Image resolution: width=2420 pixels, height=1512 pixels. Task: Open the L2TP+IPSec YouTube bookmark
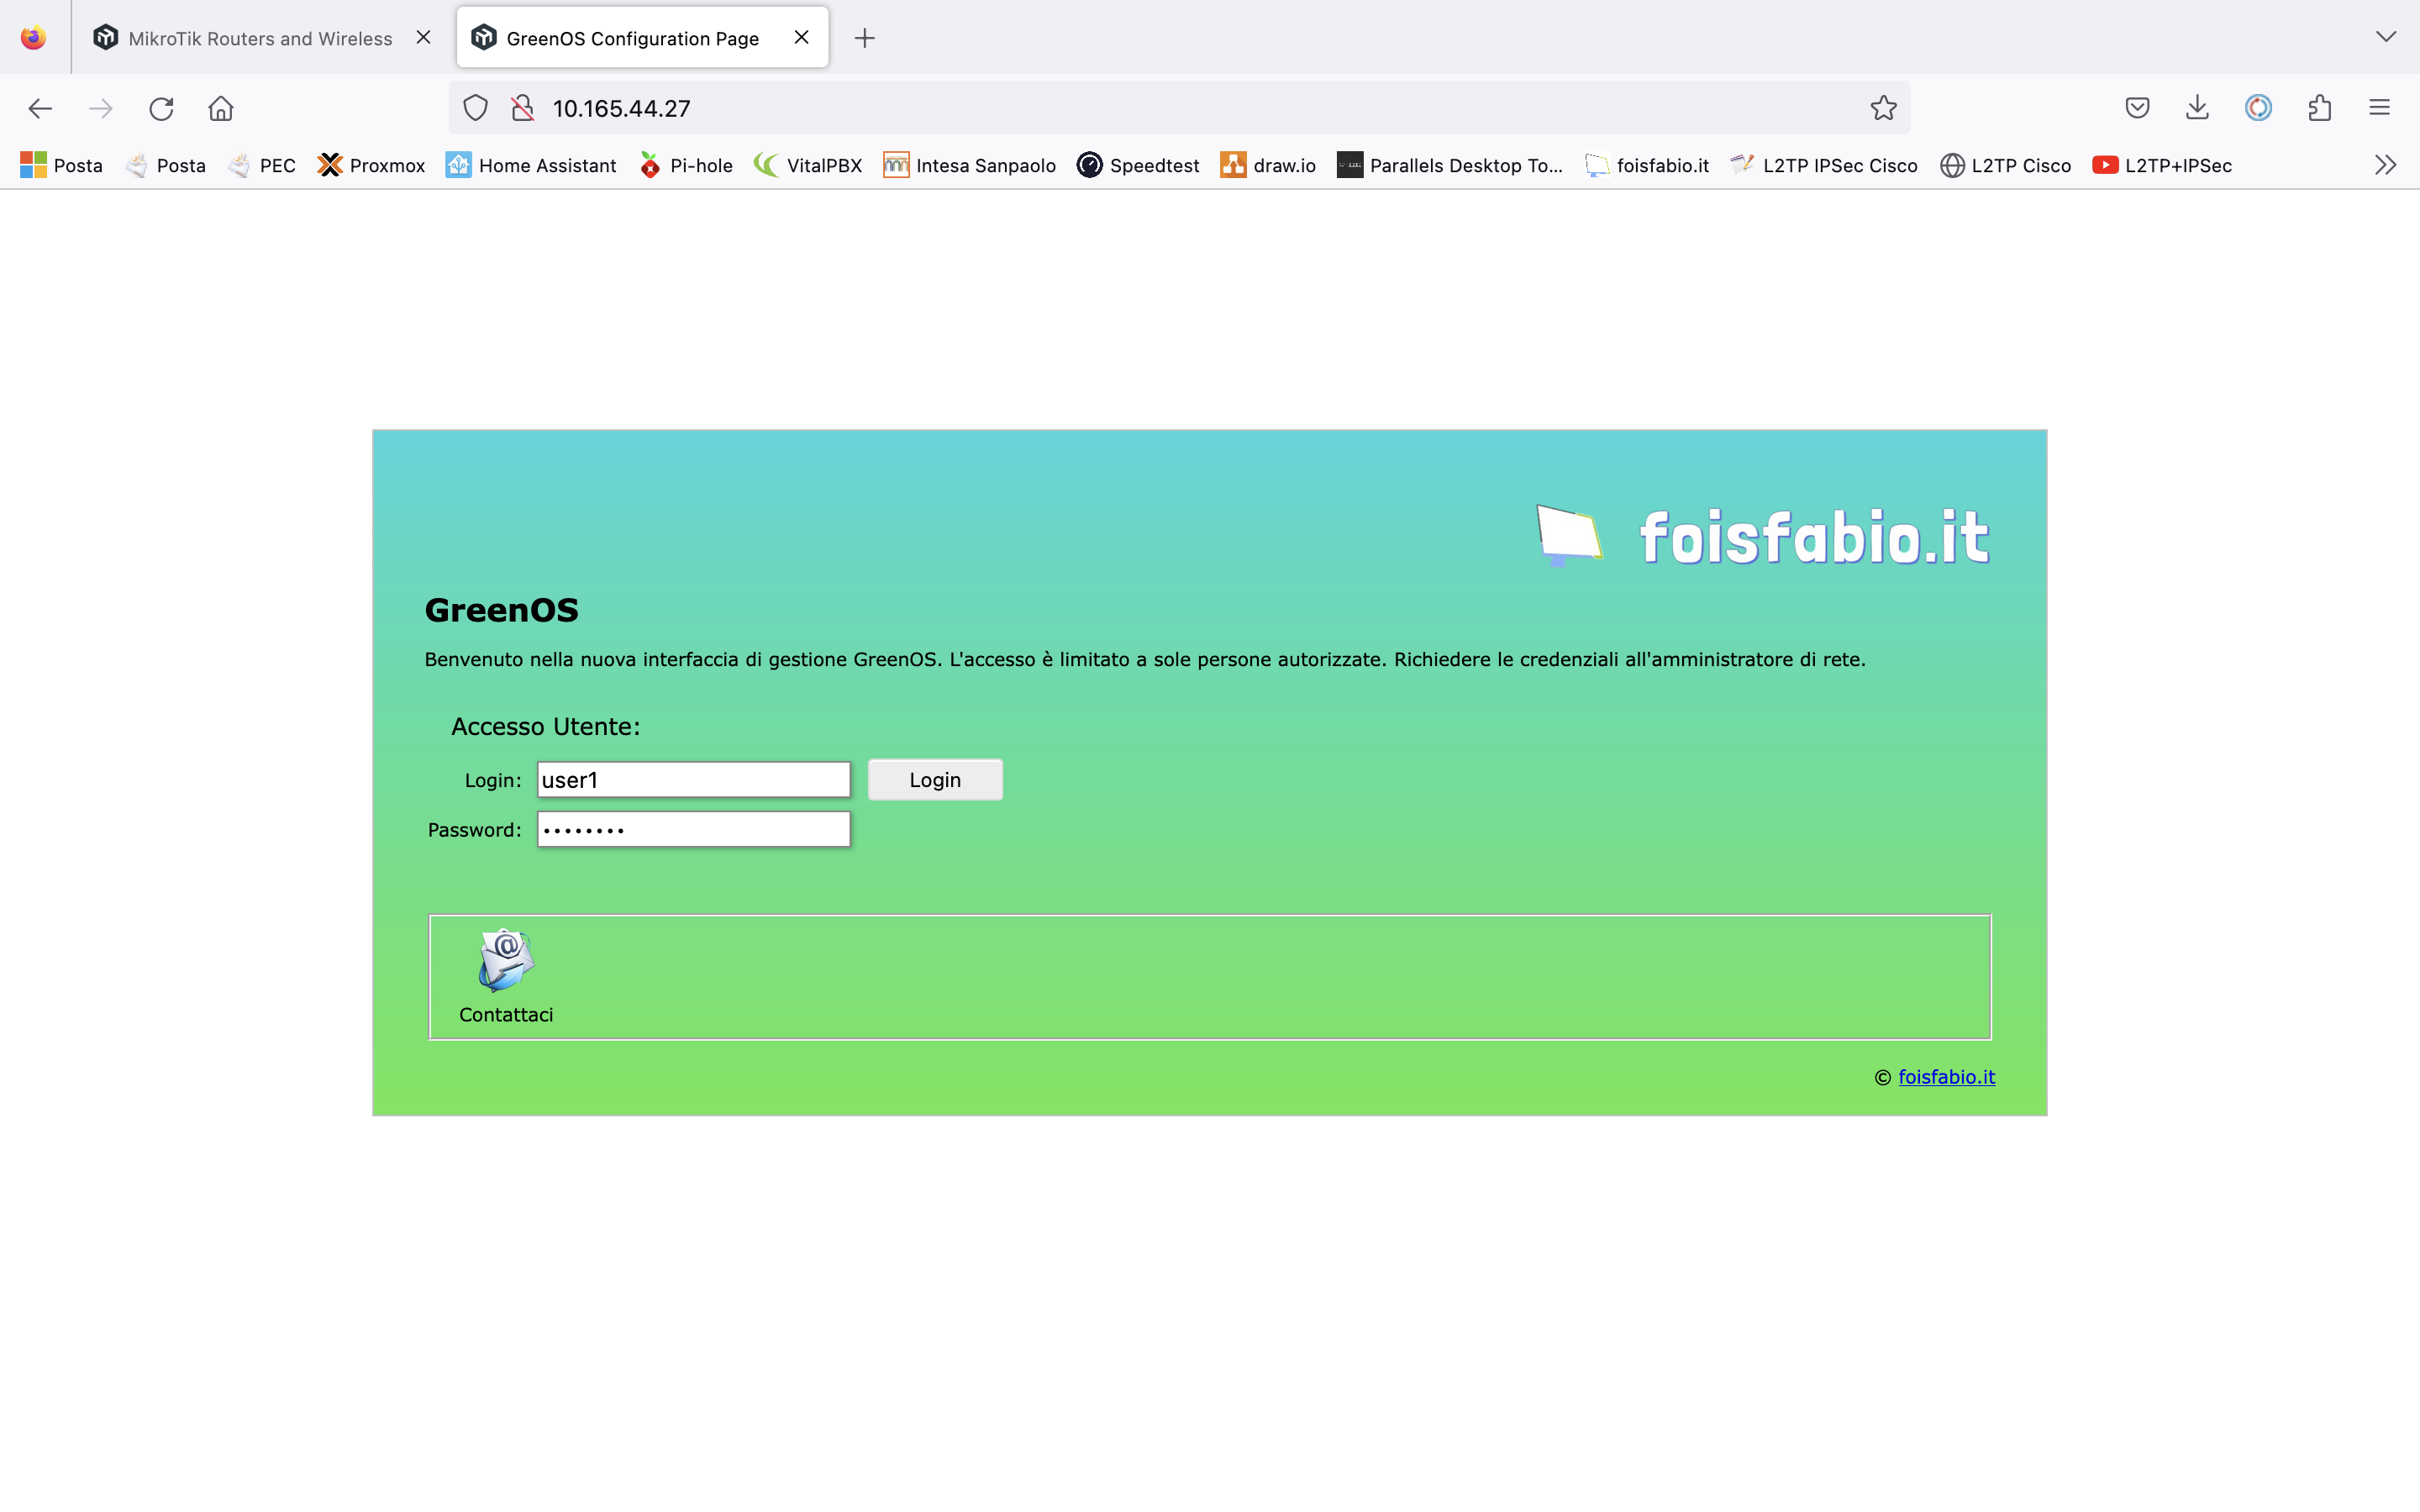click(2160, 165)
